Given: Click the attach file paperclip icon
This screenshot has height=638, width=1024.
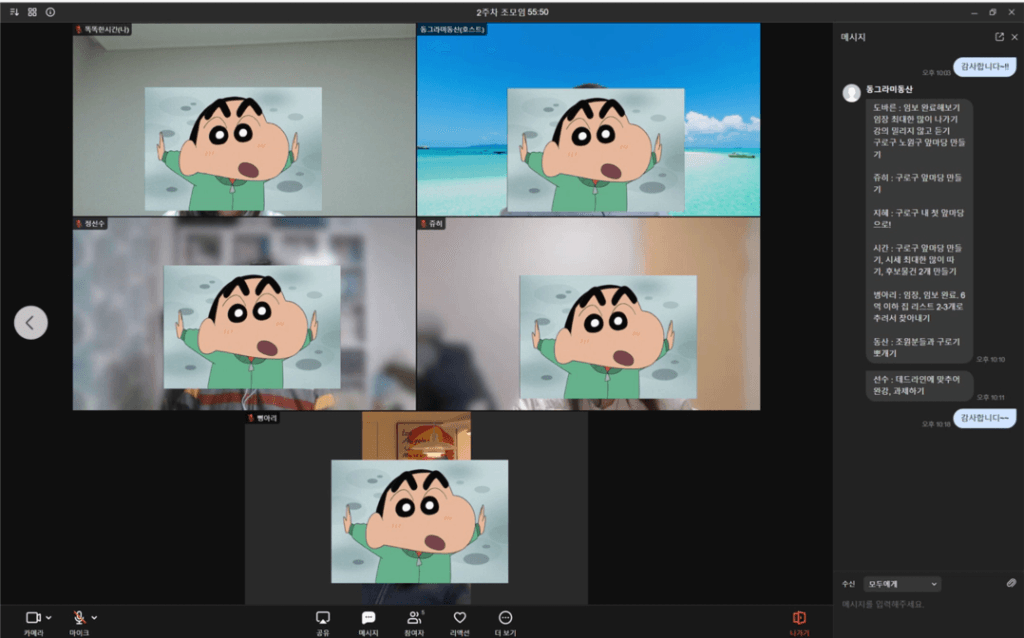Looking at the screenshot, I should [x=1011, y=583].
